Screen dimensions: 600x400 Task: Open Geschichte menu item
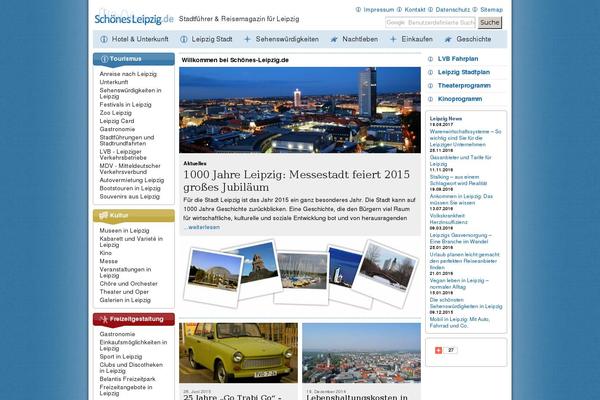[474, 39]
